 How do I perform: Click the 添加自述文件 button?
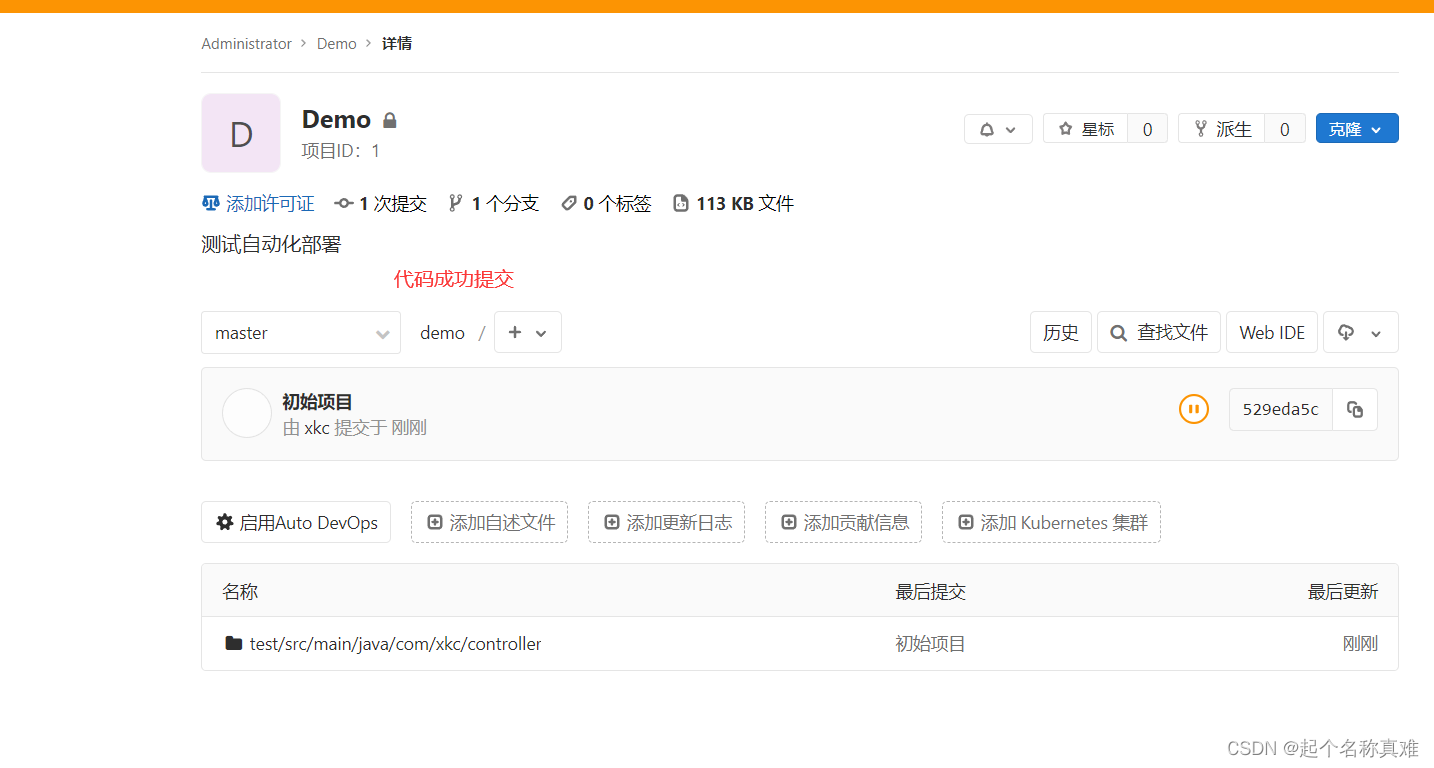pos(489,522)
